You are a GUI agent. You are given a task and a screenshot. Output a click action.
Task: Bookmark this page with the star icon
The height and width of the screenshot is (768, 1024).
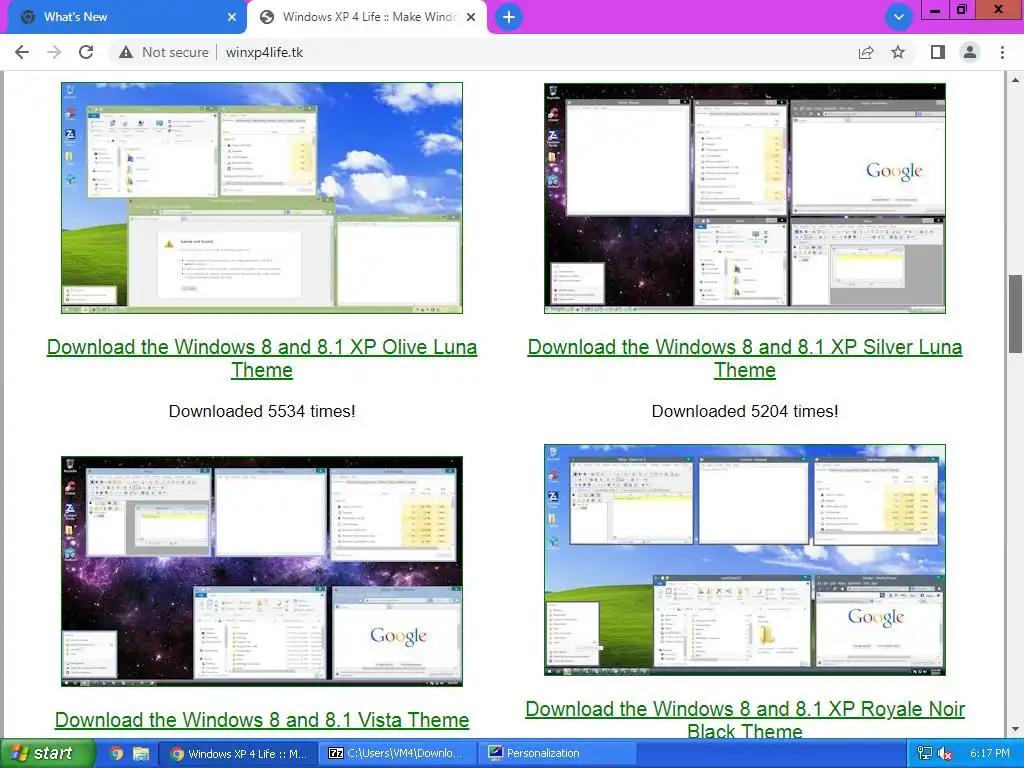pos(898,52)
